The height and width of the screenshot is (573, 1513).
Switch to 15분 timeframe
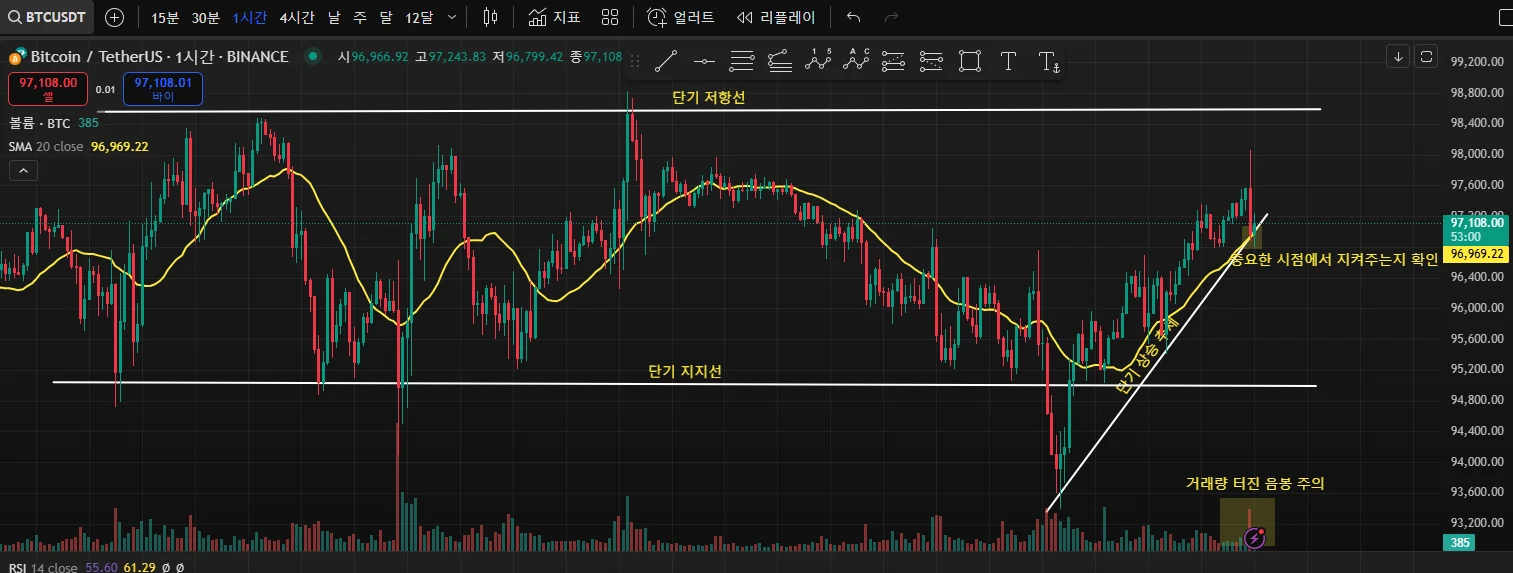point(165,17)
